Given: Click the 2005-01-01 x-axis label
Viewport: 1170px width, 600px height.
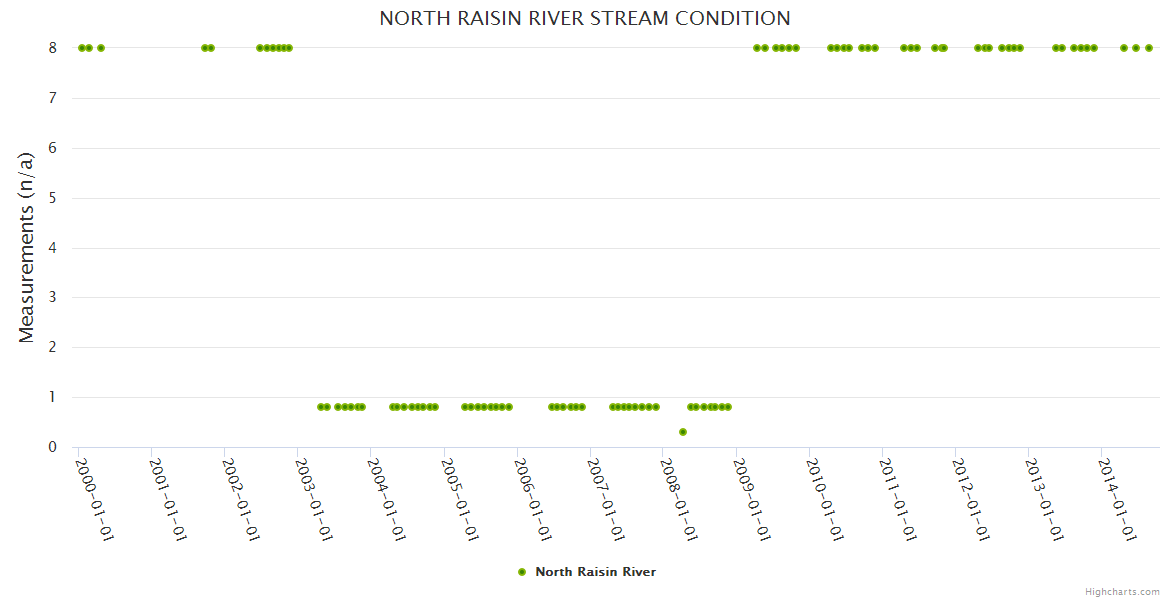Looking at the screenshot, I should pos(461,498).
